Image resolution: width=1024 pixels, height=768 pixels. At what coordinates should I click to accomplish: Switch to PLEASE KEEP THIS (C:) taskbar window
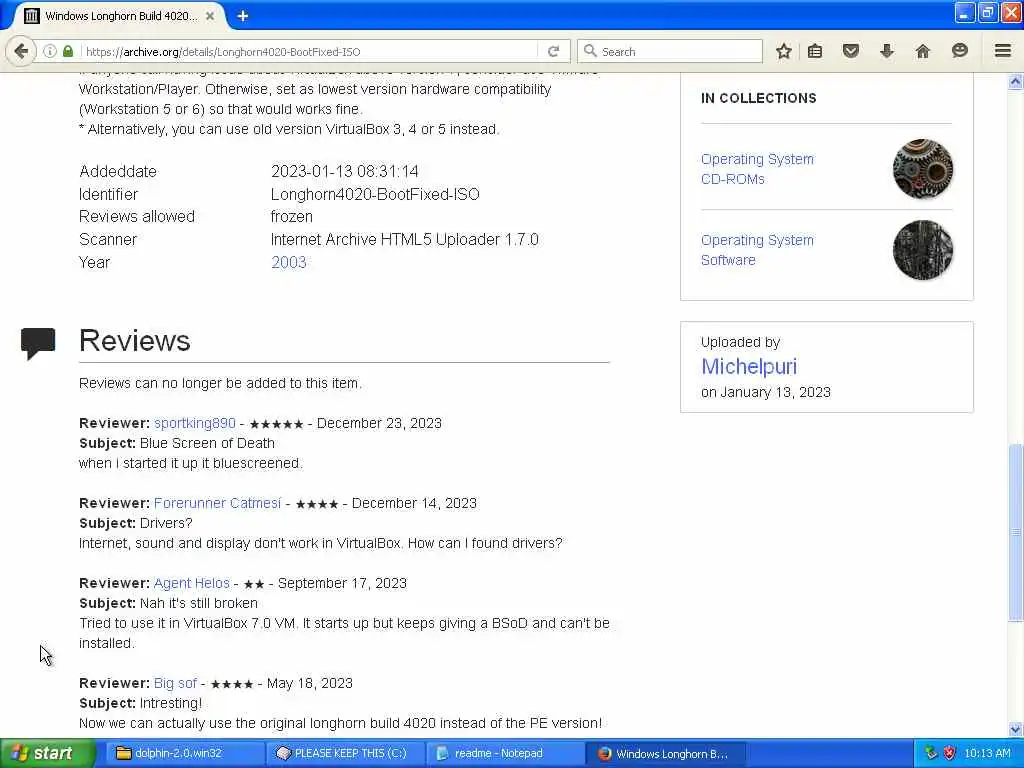point(345,753)
